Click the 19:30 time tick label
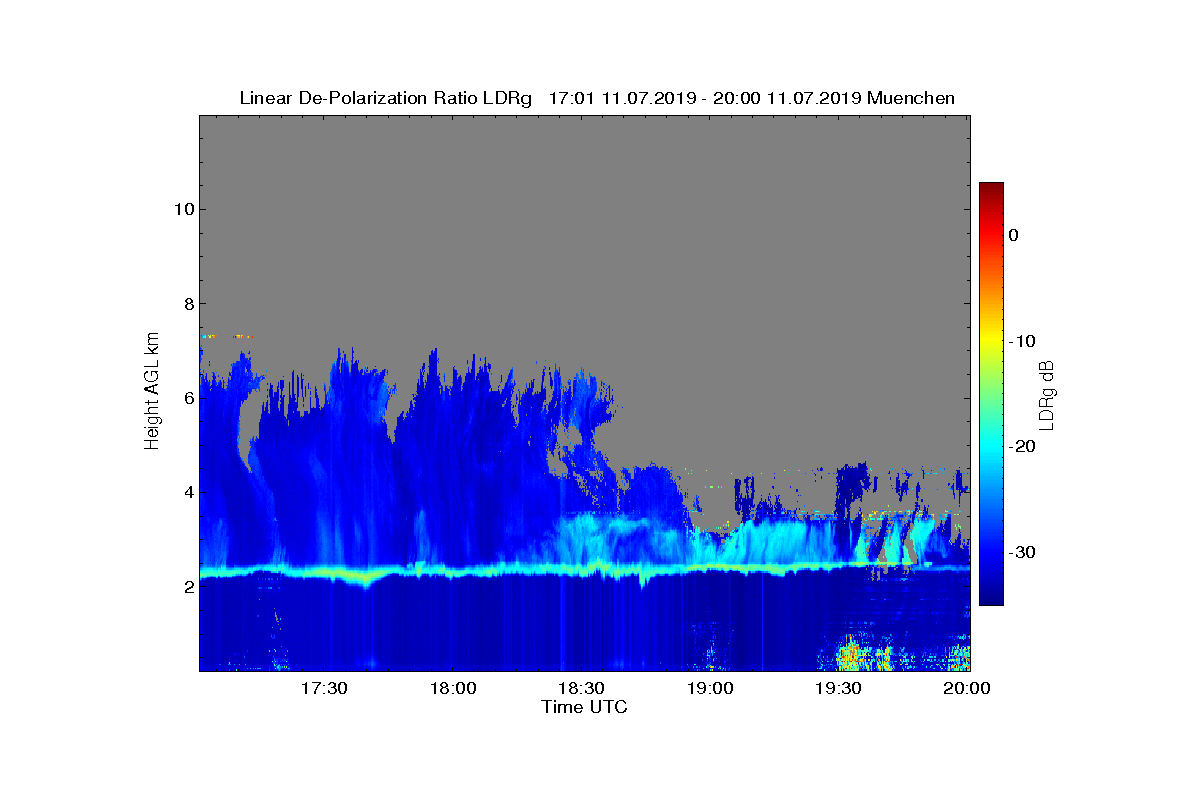Image resolution: width=1200 pixels, height=800 pixels. [838, 689]
